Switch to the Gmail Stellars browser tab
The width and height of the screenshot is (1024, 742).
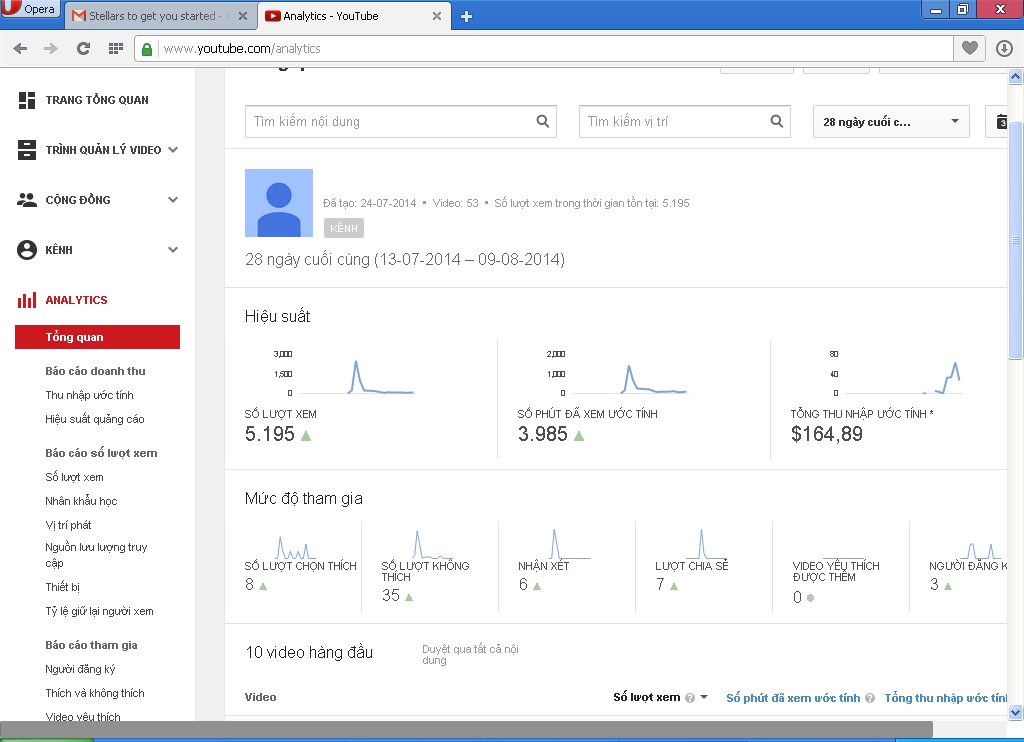pyautogui.click(x=158, y=16)
